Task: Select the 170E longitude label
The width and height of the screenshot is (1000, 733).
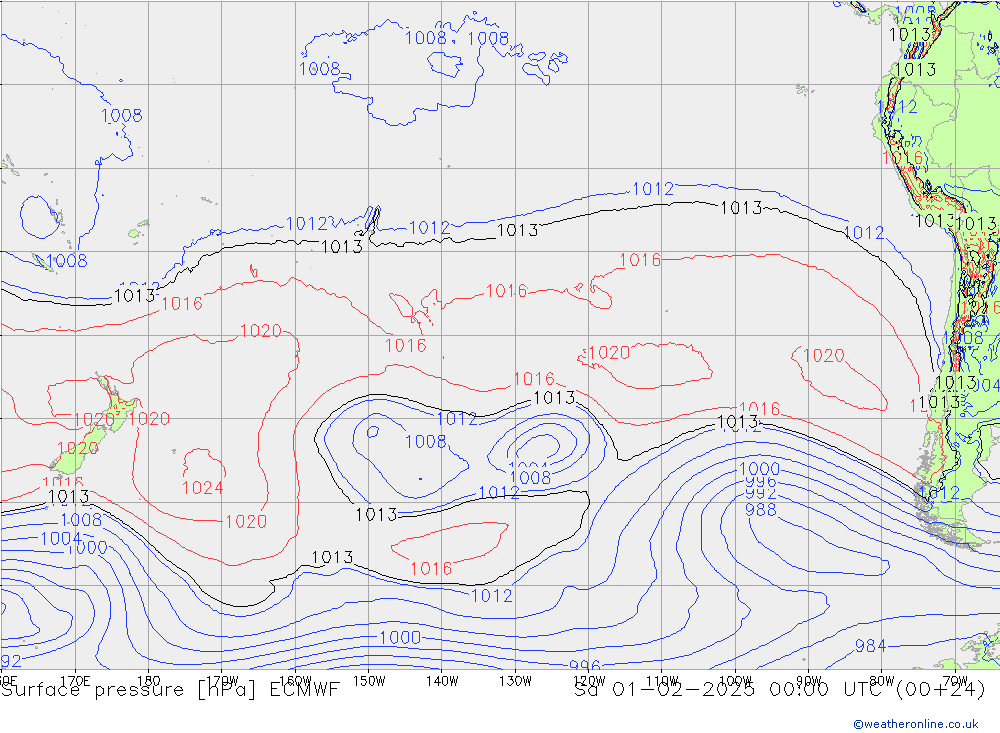Action: pos(76,681)
